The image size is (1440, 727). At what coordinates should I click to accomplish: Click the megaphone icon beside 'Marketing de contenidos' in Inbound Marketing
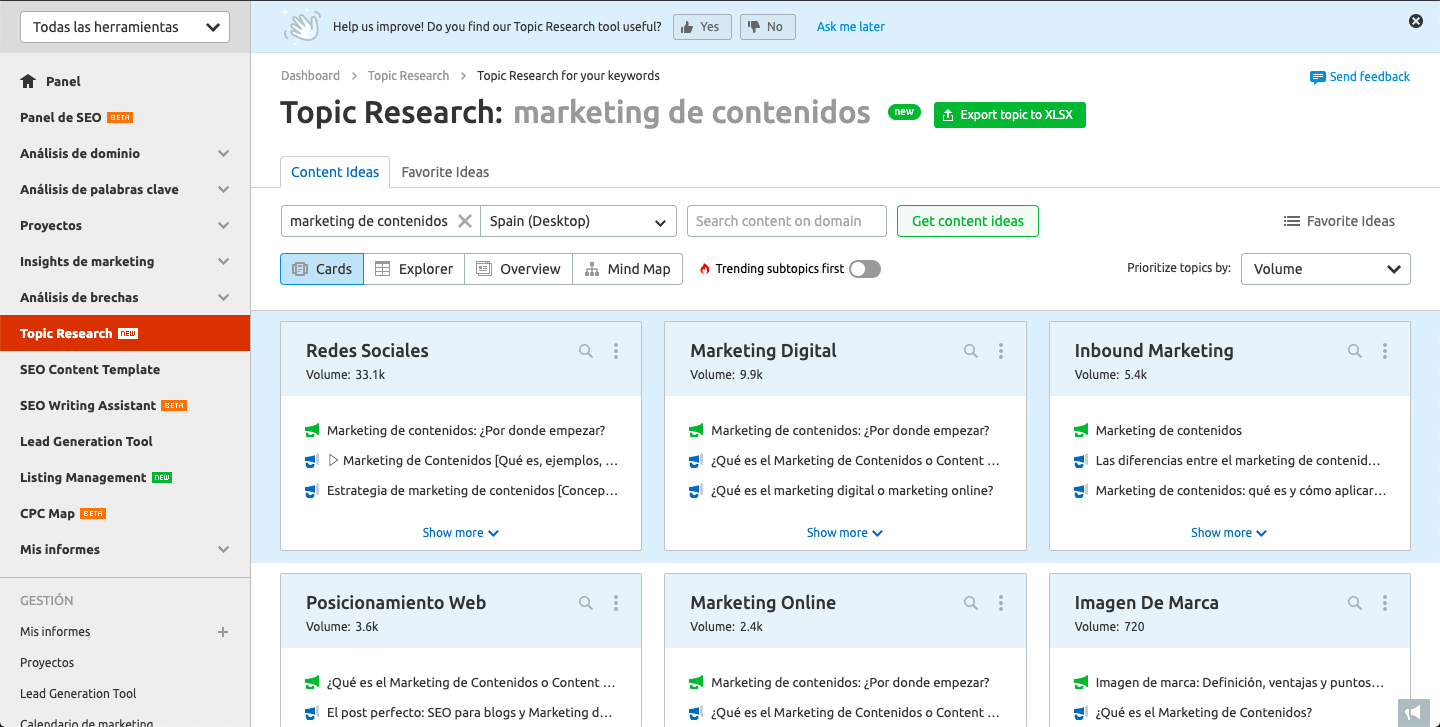(x=1080, y=431)
